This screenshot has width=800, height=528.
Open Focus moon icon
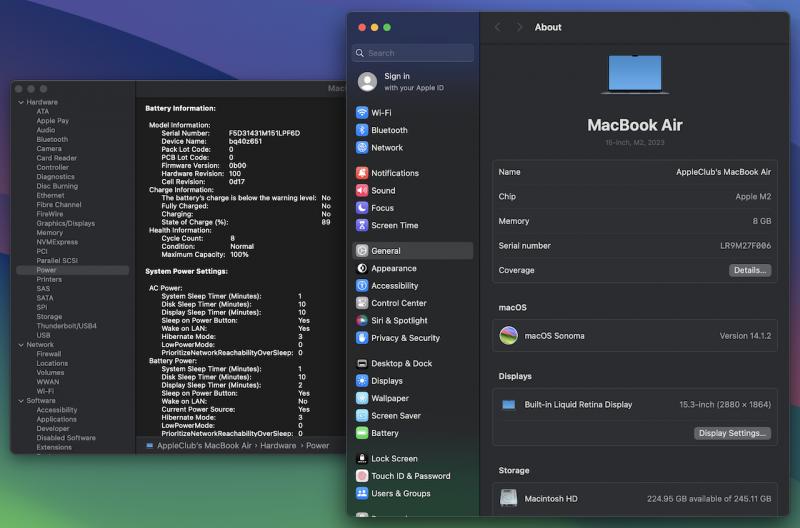(362, 208)
